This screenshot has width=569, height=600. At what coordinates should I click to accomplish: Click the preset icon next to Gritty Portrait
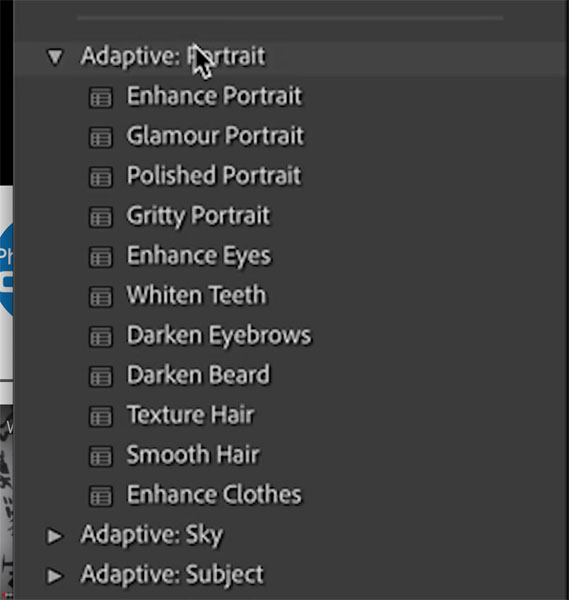pyautogui.click(x=101, y=217)
